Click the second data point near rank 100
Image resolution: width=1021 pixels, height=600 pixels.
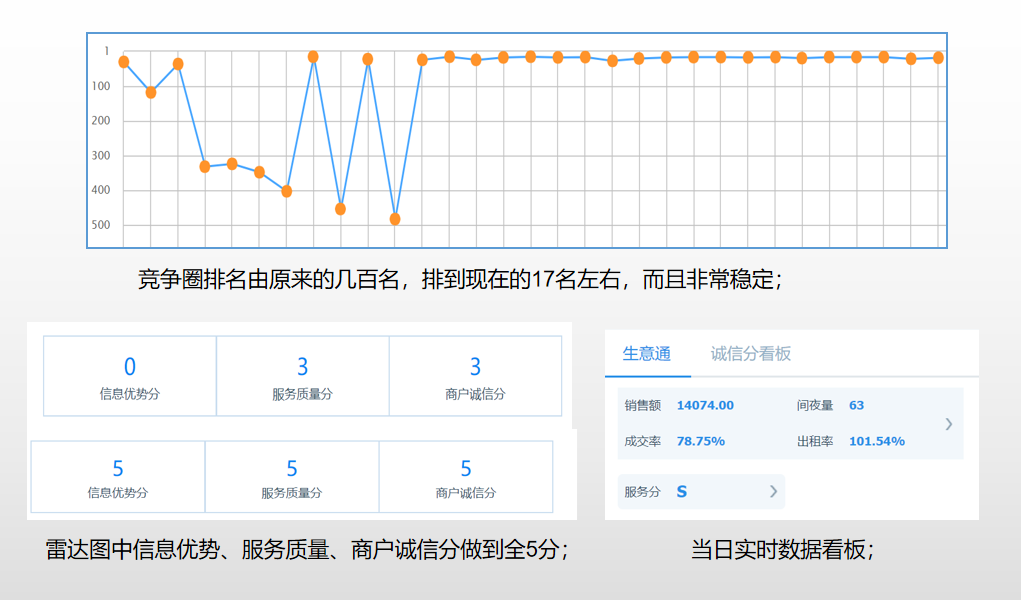[151, 92]
